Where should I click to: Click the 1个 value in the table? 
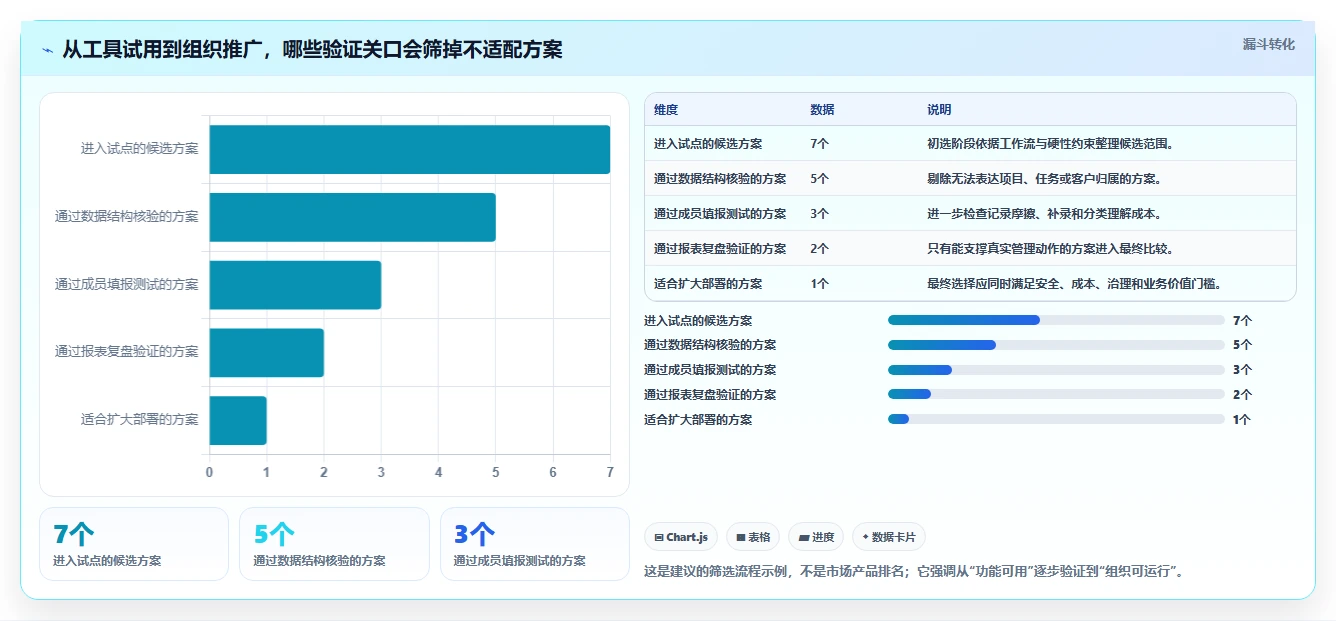820,284
